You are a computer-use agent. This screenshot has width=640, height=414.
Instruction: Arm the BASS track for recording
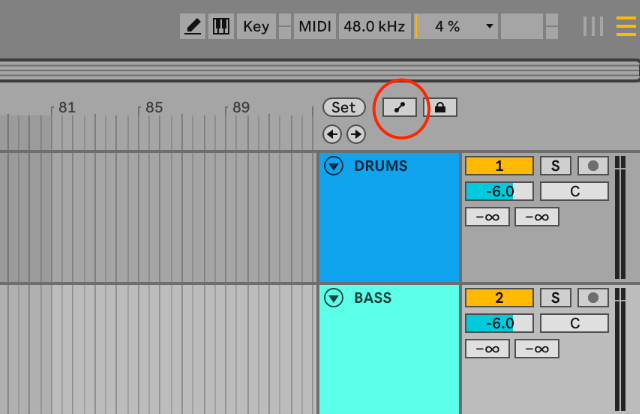point(594,298)
